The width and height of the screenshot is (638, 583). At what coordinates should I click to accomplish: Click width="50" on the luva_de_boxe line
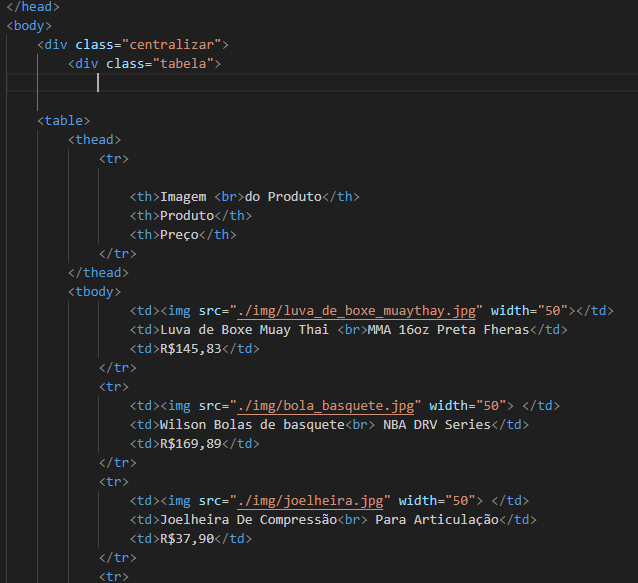529,311
